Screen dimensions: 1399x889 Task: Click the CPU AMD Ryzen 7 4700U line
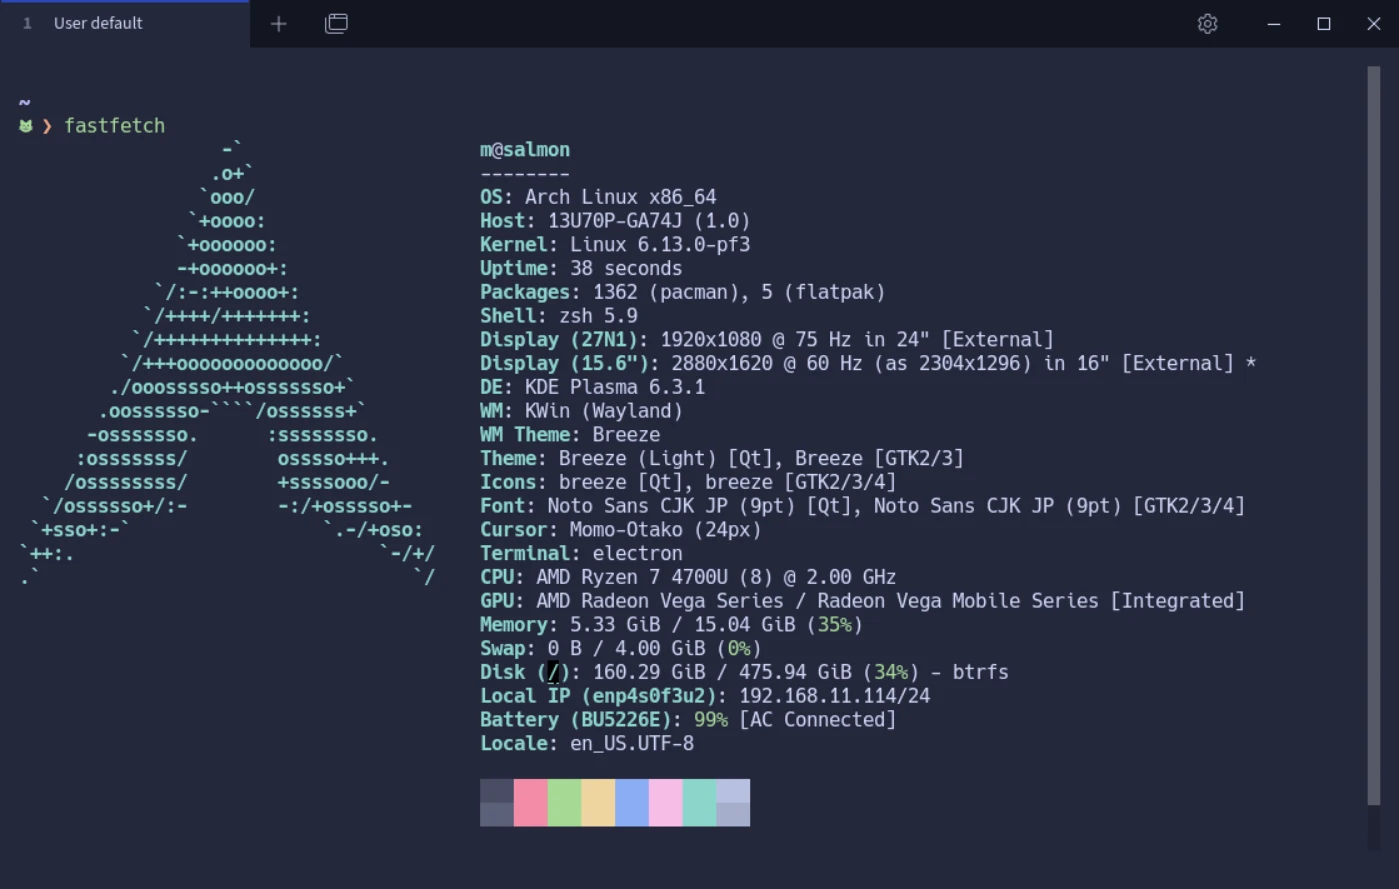click(688, 578)
